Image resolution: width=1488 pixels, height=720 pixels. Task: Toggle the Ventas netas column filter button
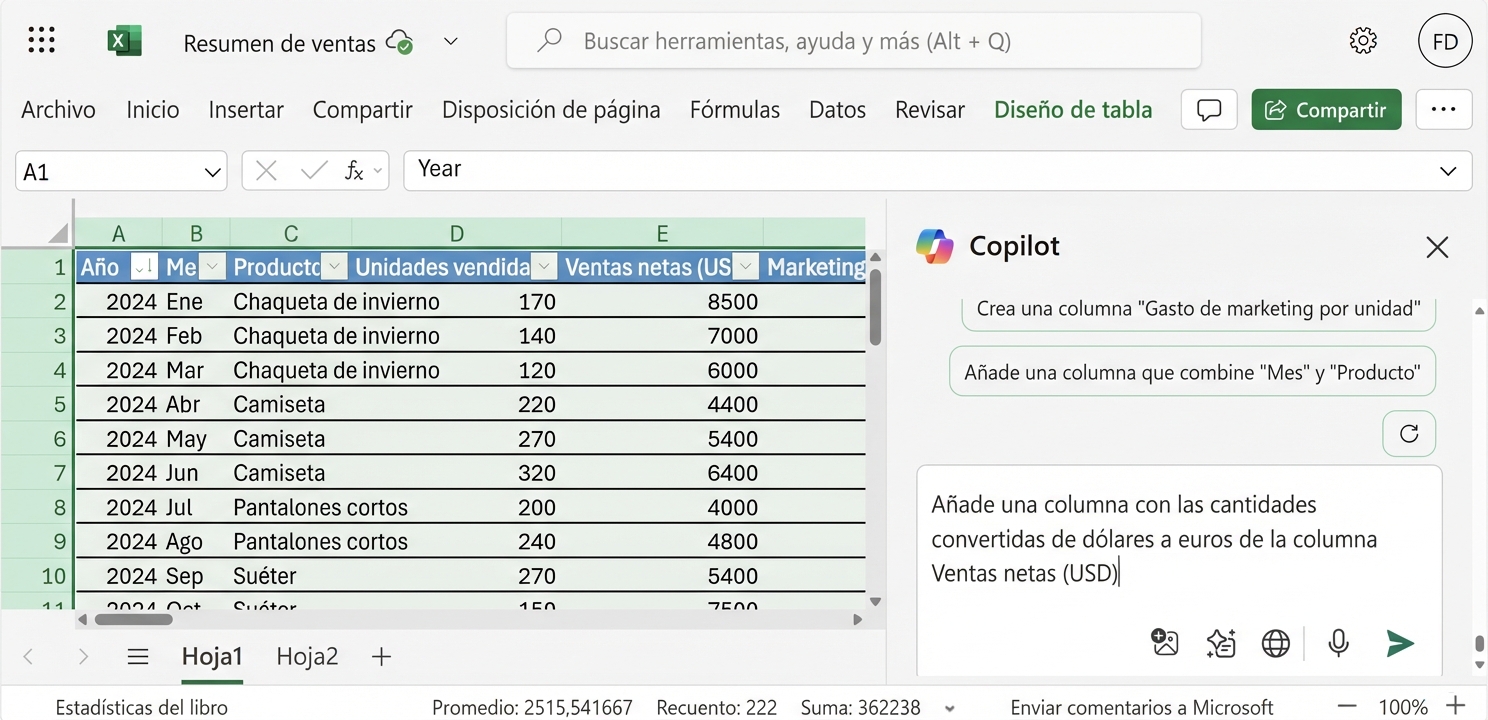(746, 267)
